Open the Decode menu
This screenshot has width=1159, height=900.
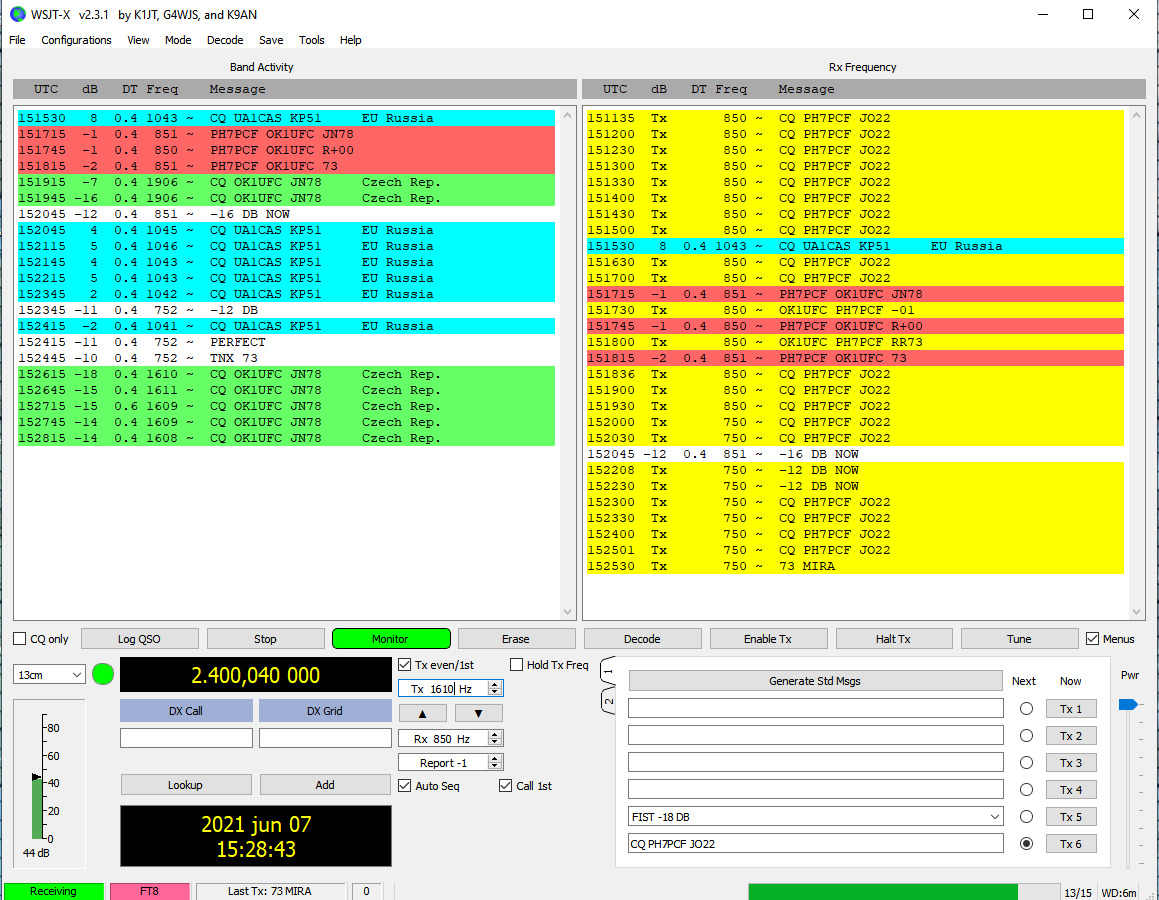(x=225, y=40)
